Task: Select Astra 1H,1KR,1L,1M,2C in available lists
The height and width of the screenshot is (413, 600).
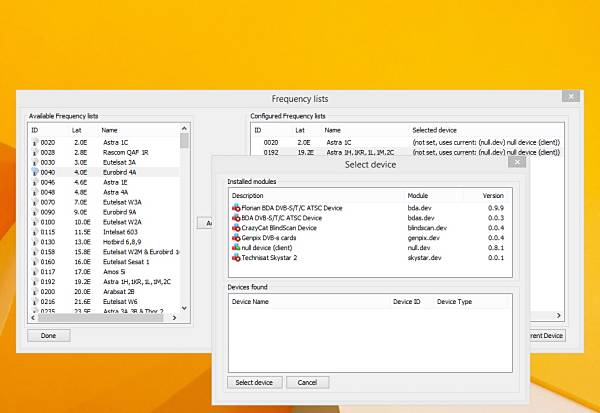Action: 105,282
